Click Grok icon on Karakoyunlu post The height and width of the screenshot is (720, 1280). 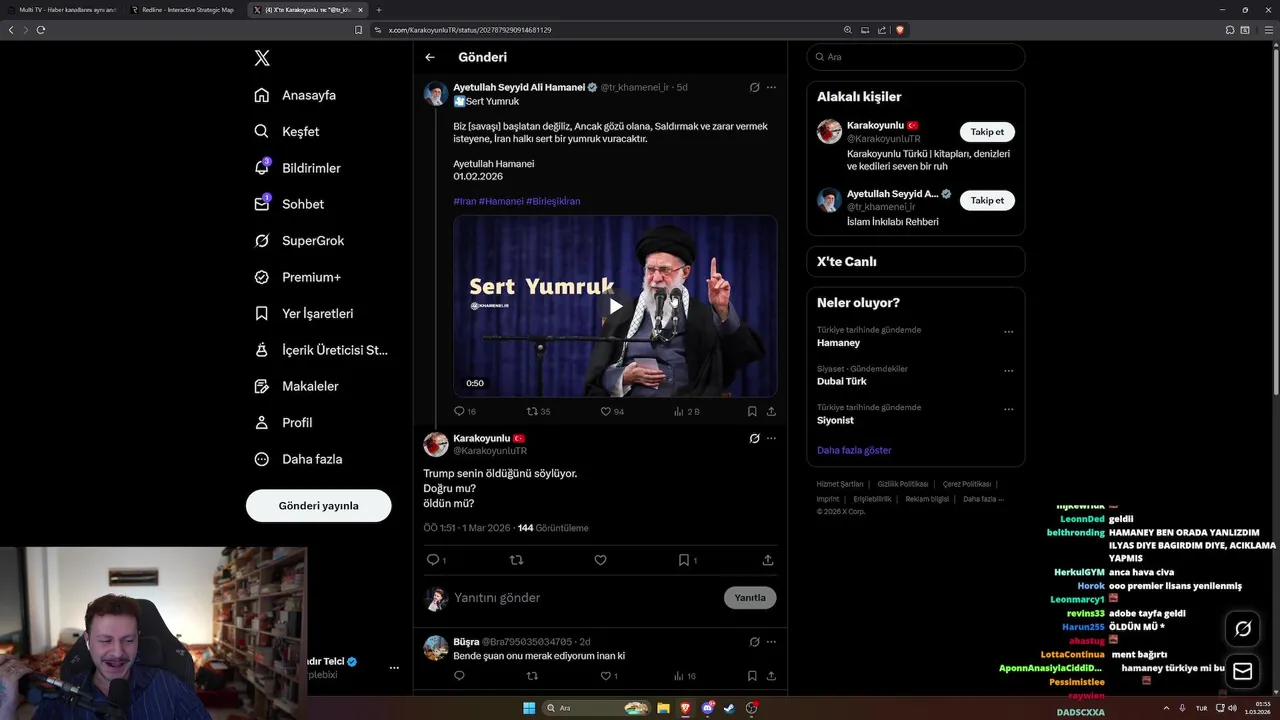755,438
